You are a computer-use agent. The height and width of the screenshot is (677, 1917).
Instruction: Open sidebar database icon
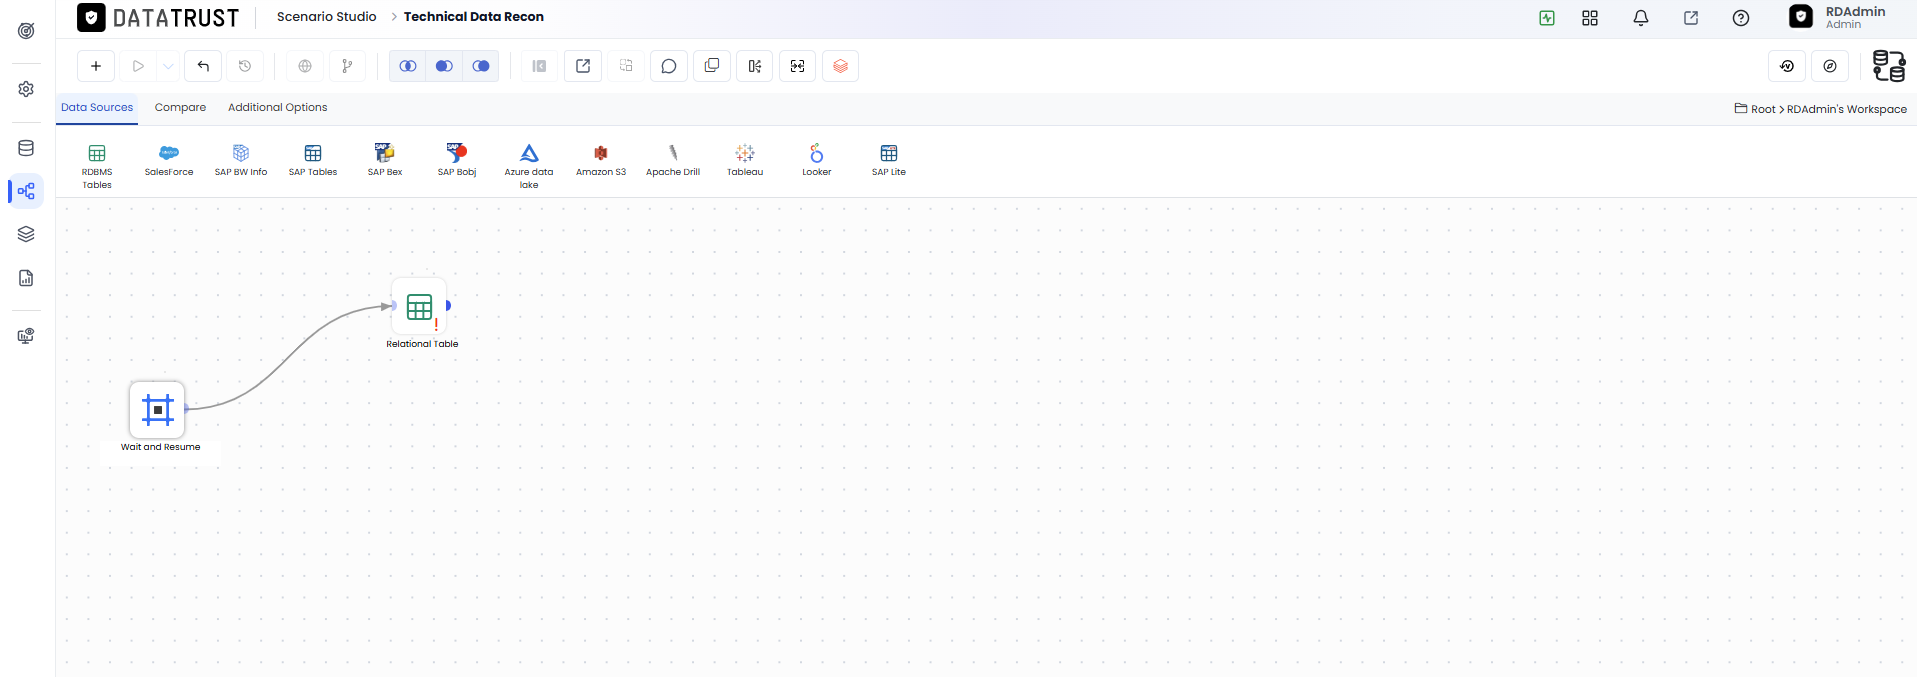(26, 148)
